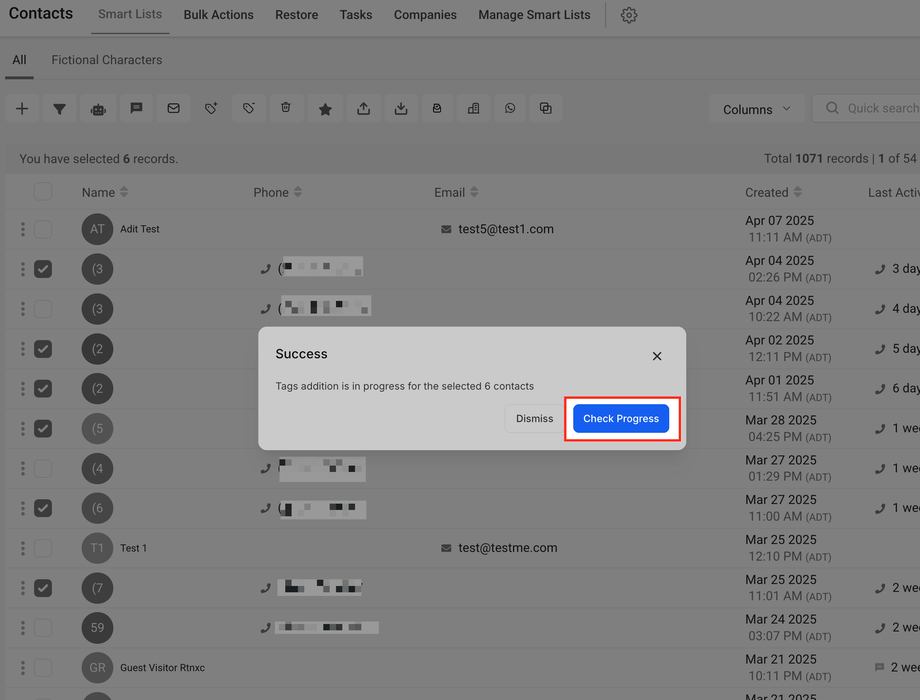This screenshot has height=700, width=920.
Task: Click the send email envelope icon
Action: click(x=173, y=109)
